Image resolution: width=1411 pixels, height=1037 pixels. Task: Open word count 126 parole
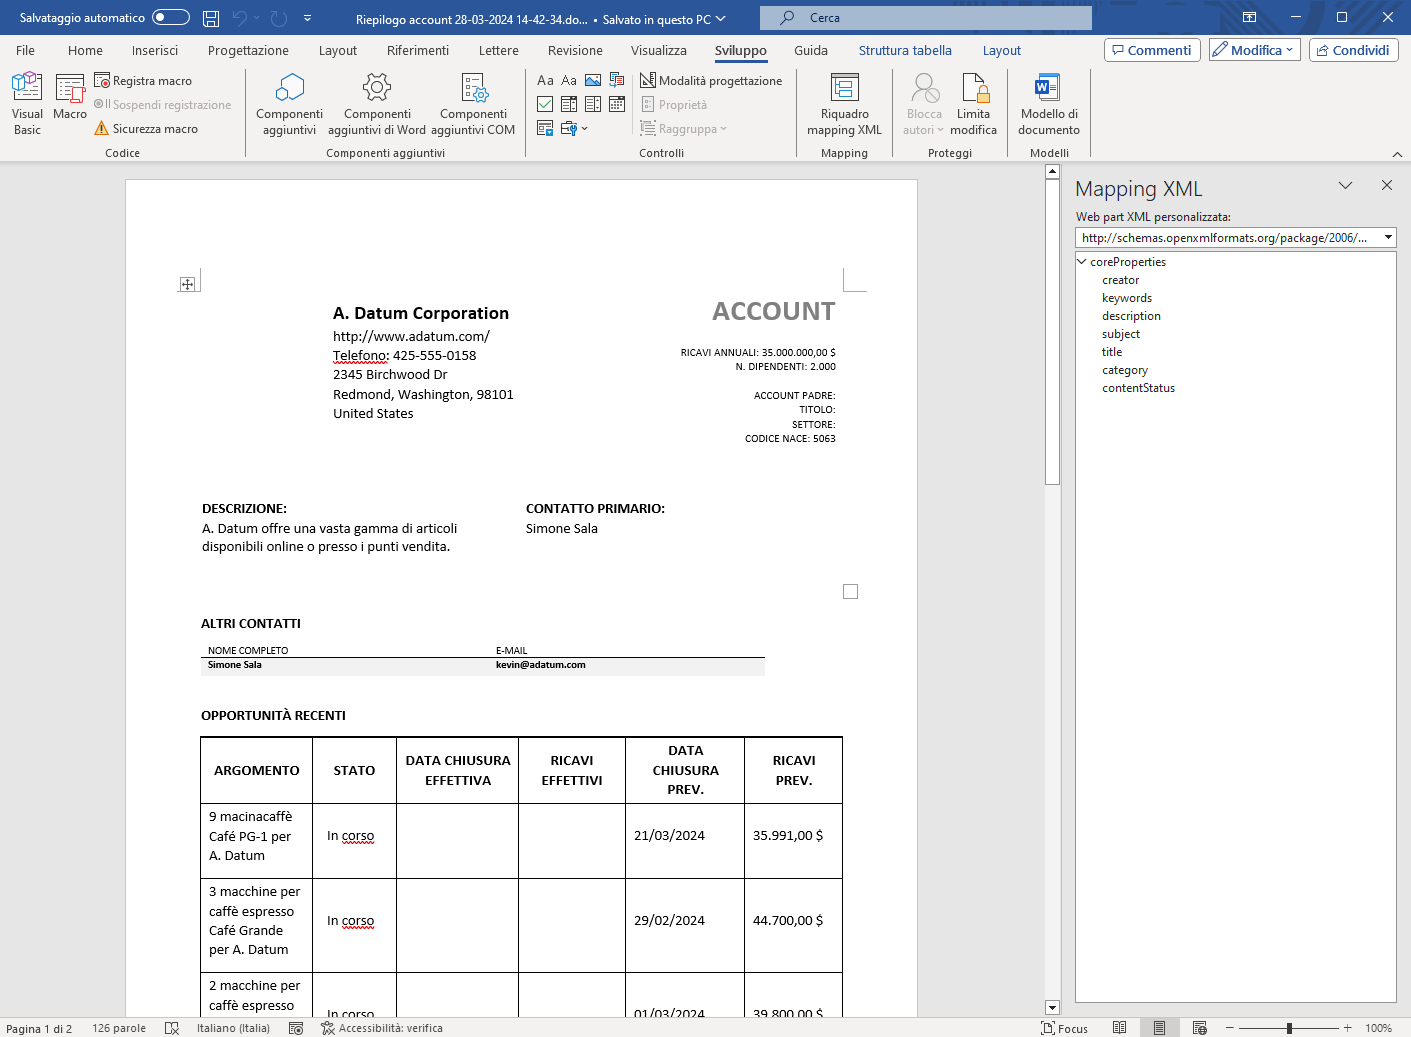pos(119,1028)
